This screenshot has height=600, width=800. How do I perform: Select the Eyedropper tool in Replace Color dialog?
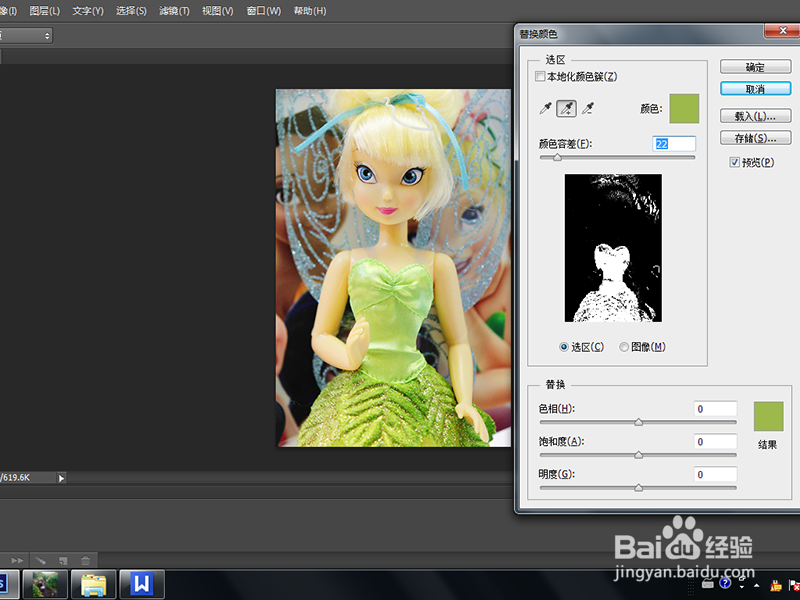(545, 108)
